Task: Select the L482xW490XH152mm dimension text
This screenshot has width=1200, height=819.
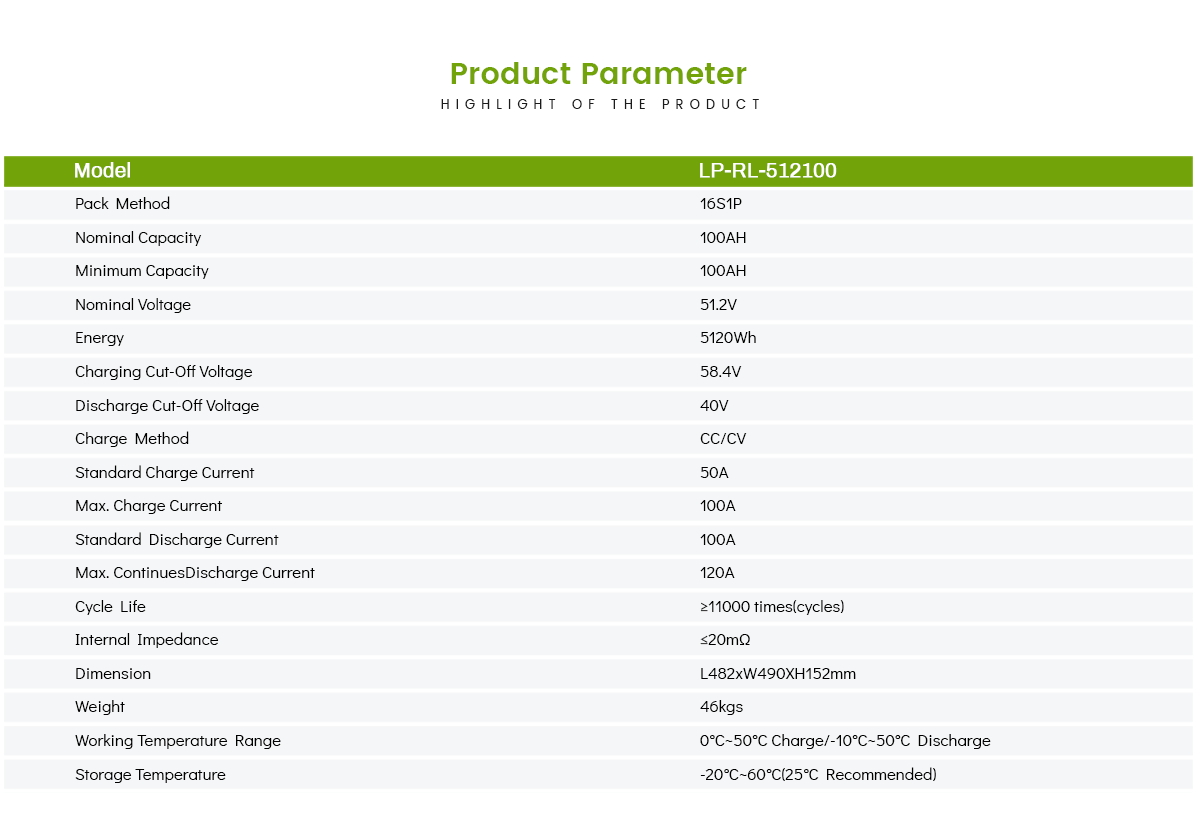Action: tap(778, 674)
